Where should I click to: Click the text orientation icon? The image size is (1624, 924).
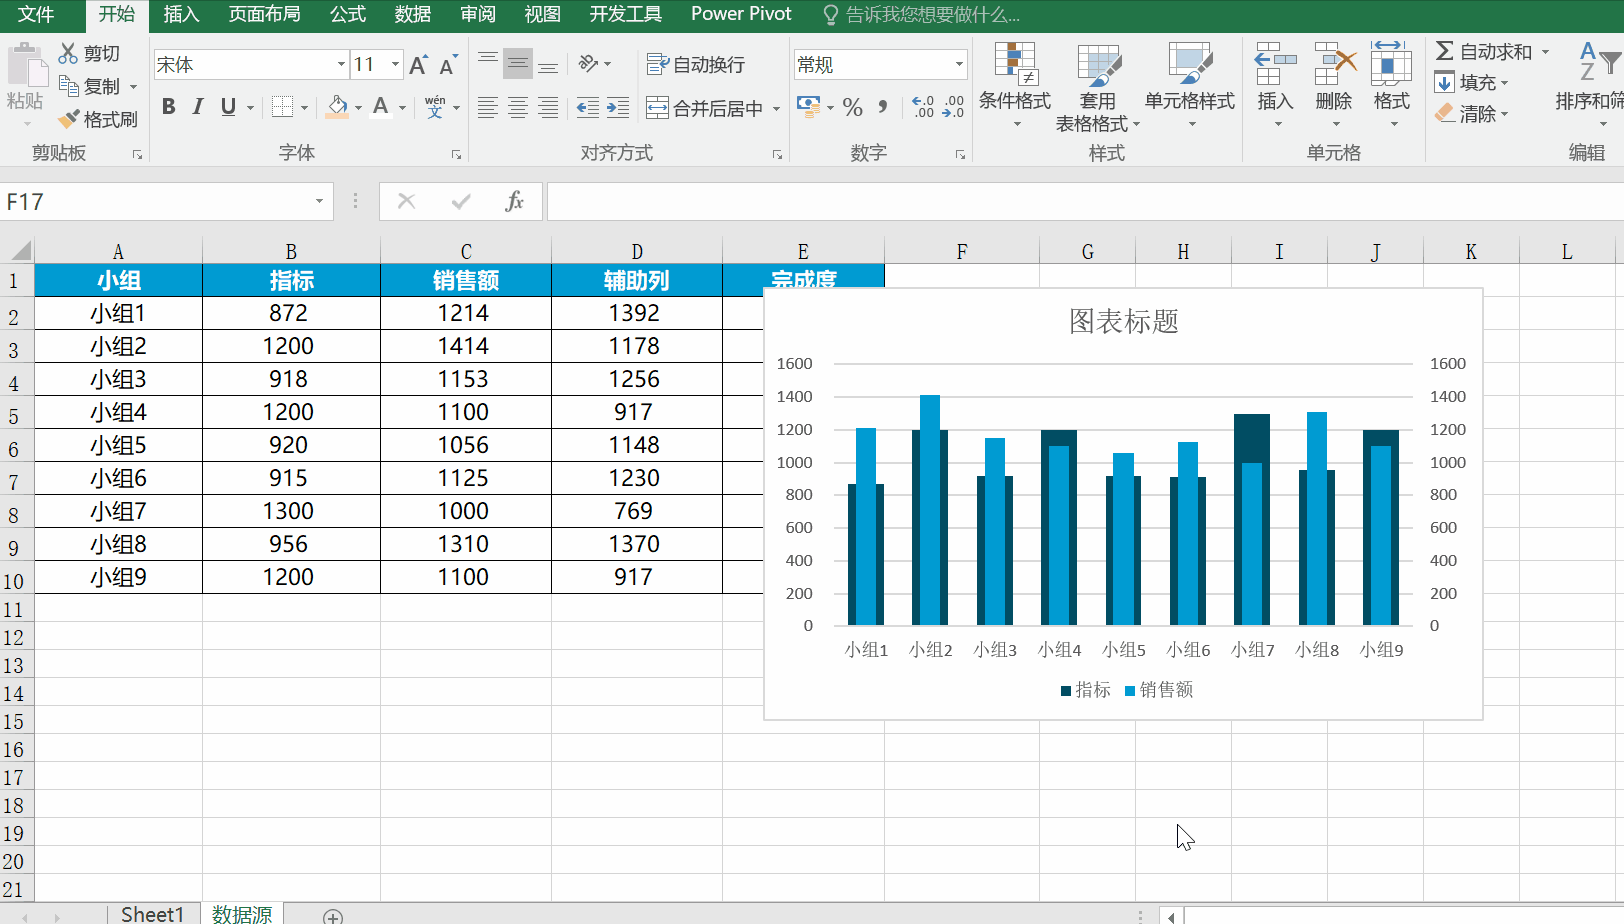tap(589, 64)
